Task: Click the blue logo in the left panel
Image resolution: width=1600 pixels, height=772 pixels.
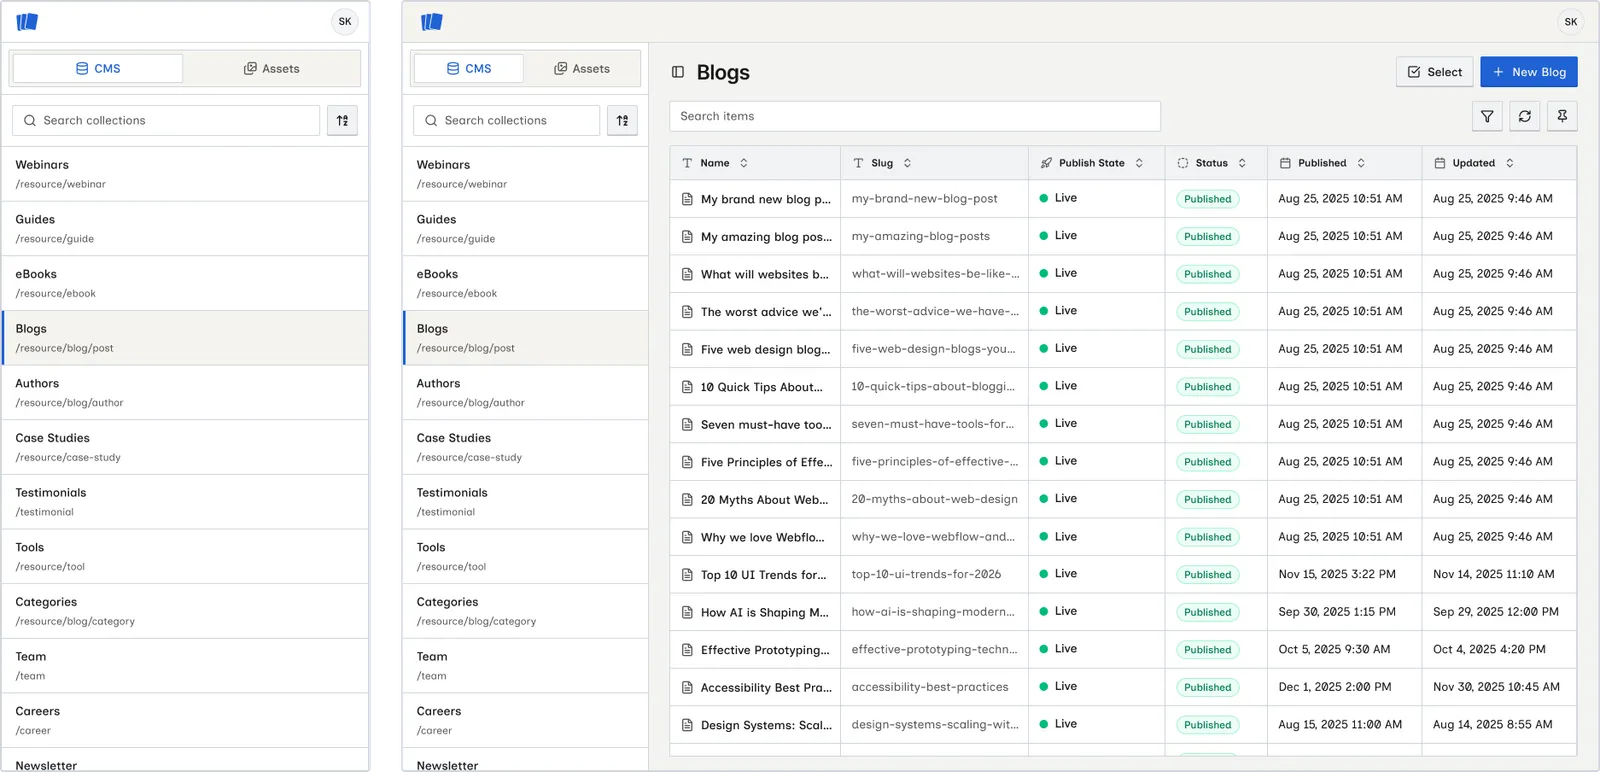Action: (x=27, y=21)
